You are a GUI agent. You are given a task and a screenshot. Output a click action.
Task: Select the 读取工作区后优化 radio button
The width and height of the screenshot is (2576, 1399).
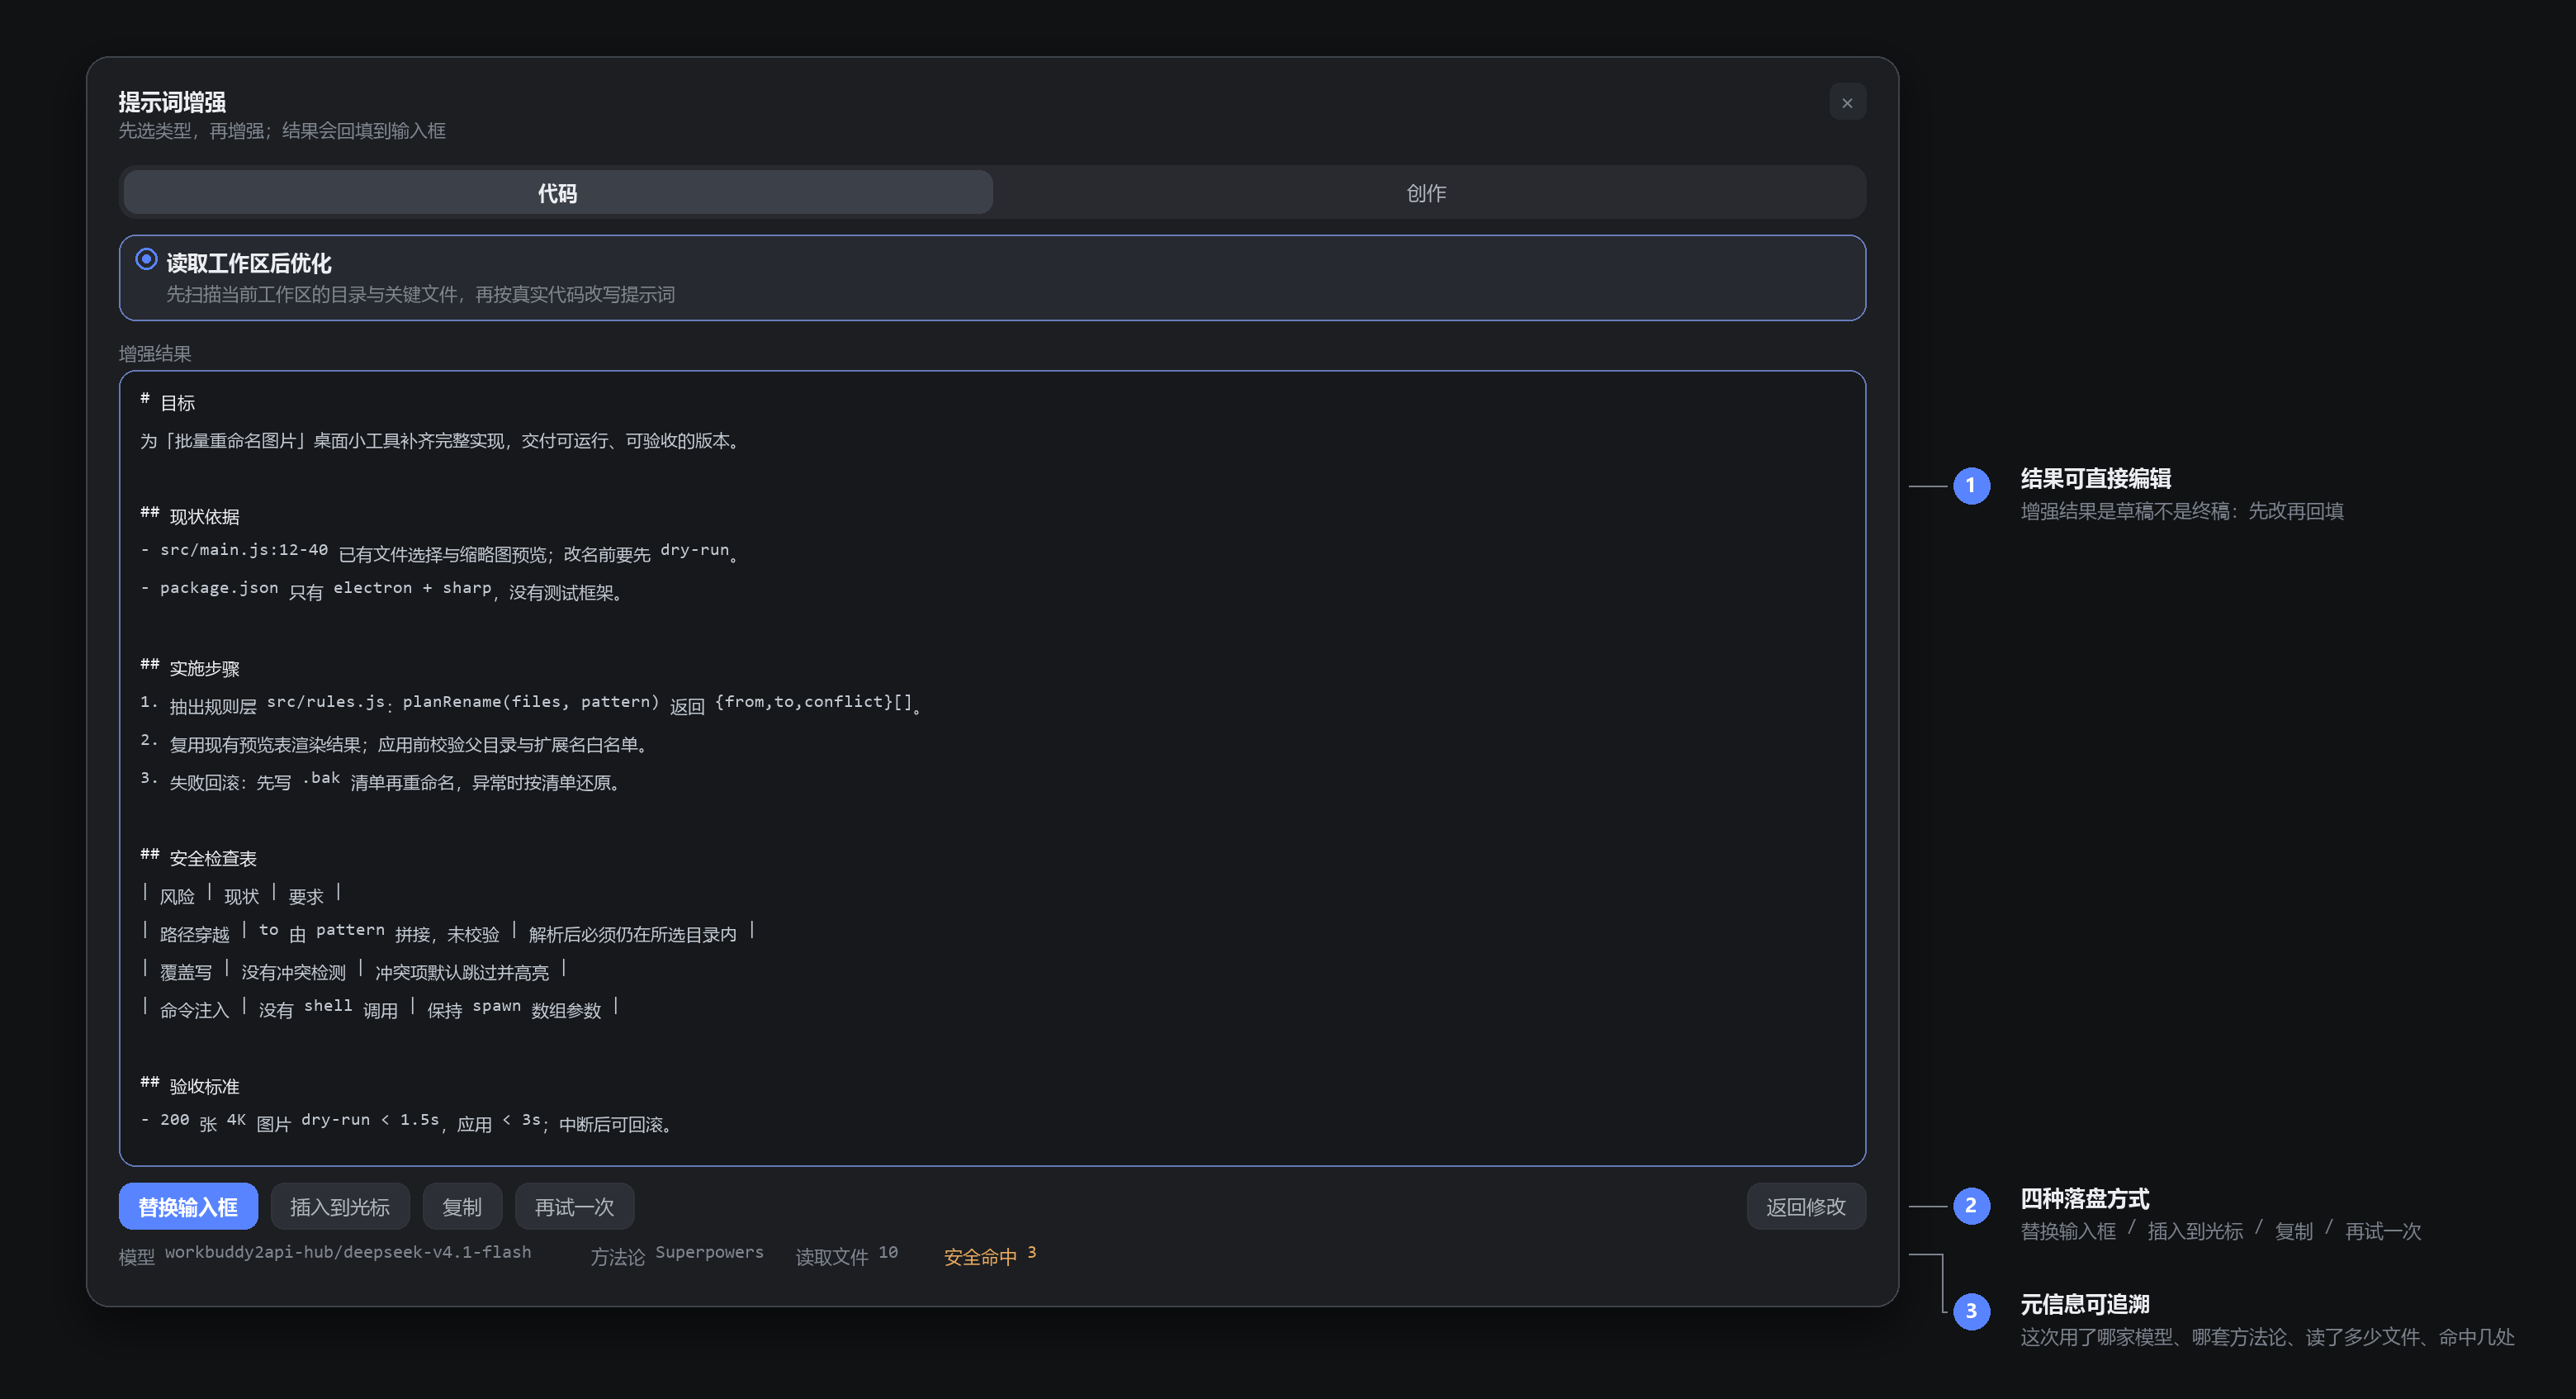[146, 259]
